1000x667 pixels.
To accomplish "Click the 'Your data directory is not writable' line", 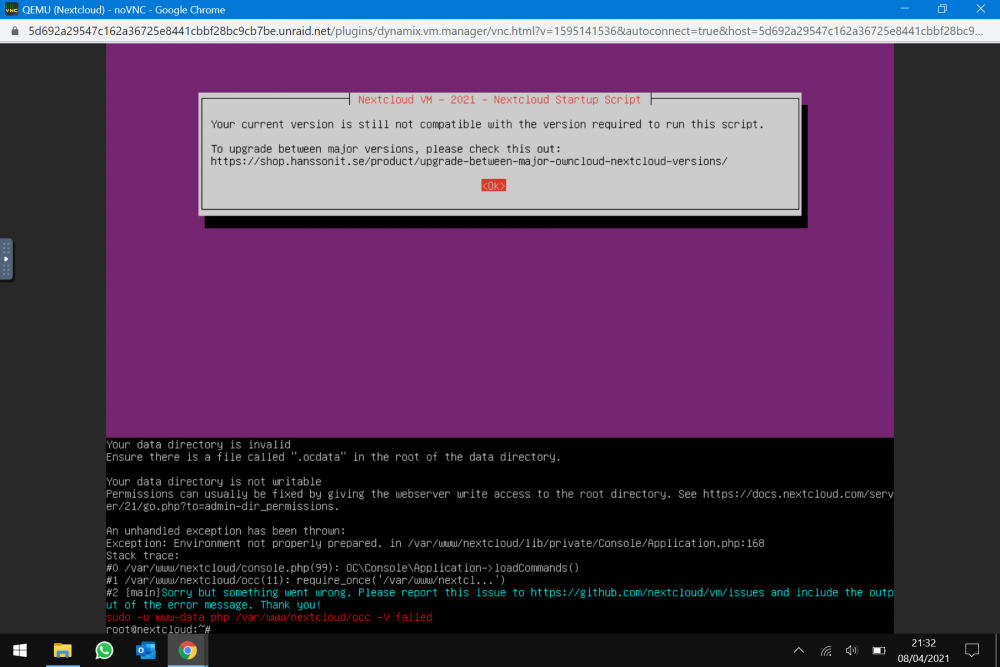I will tap(214, 481).
